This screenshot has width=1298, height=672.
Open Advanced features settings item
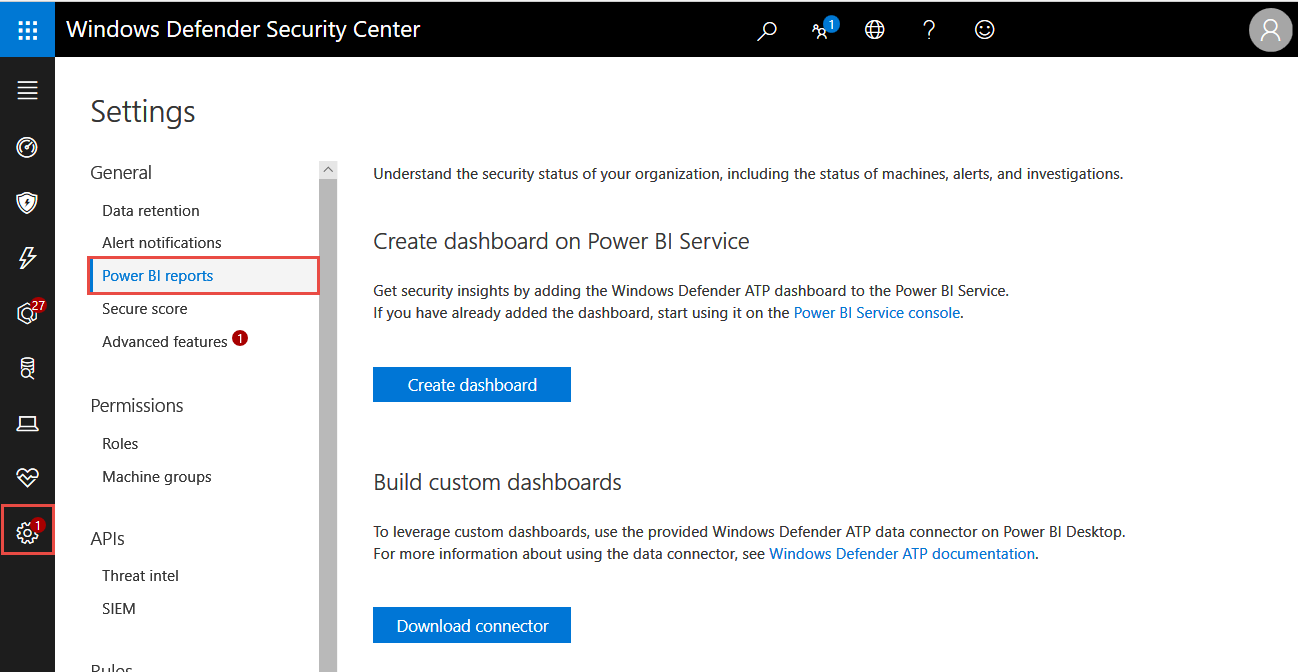[165, 342]
